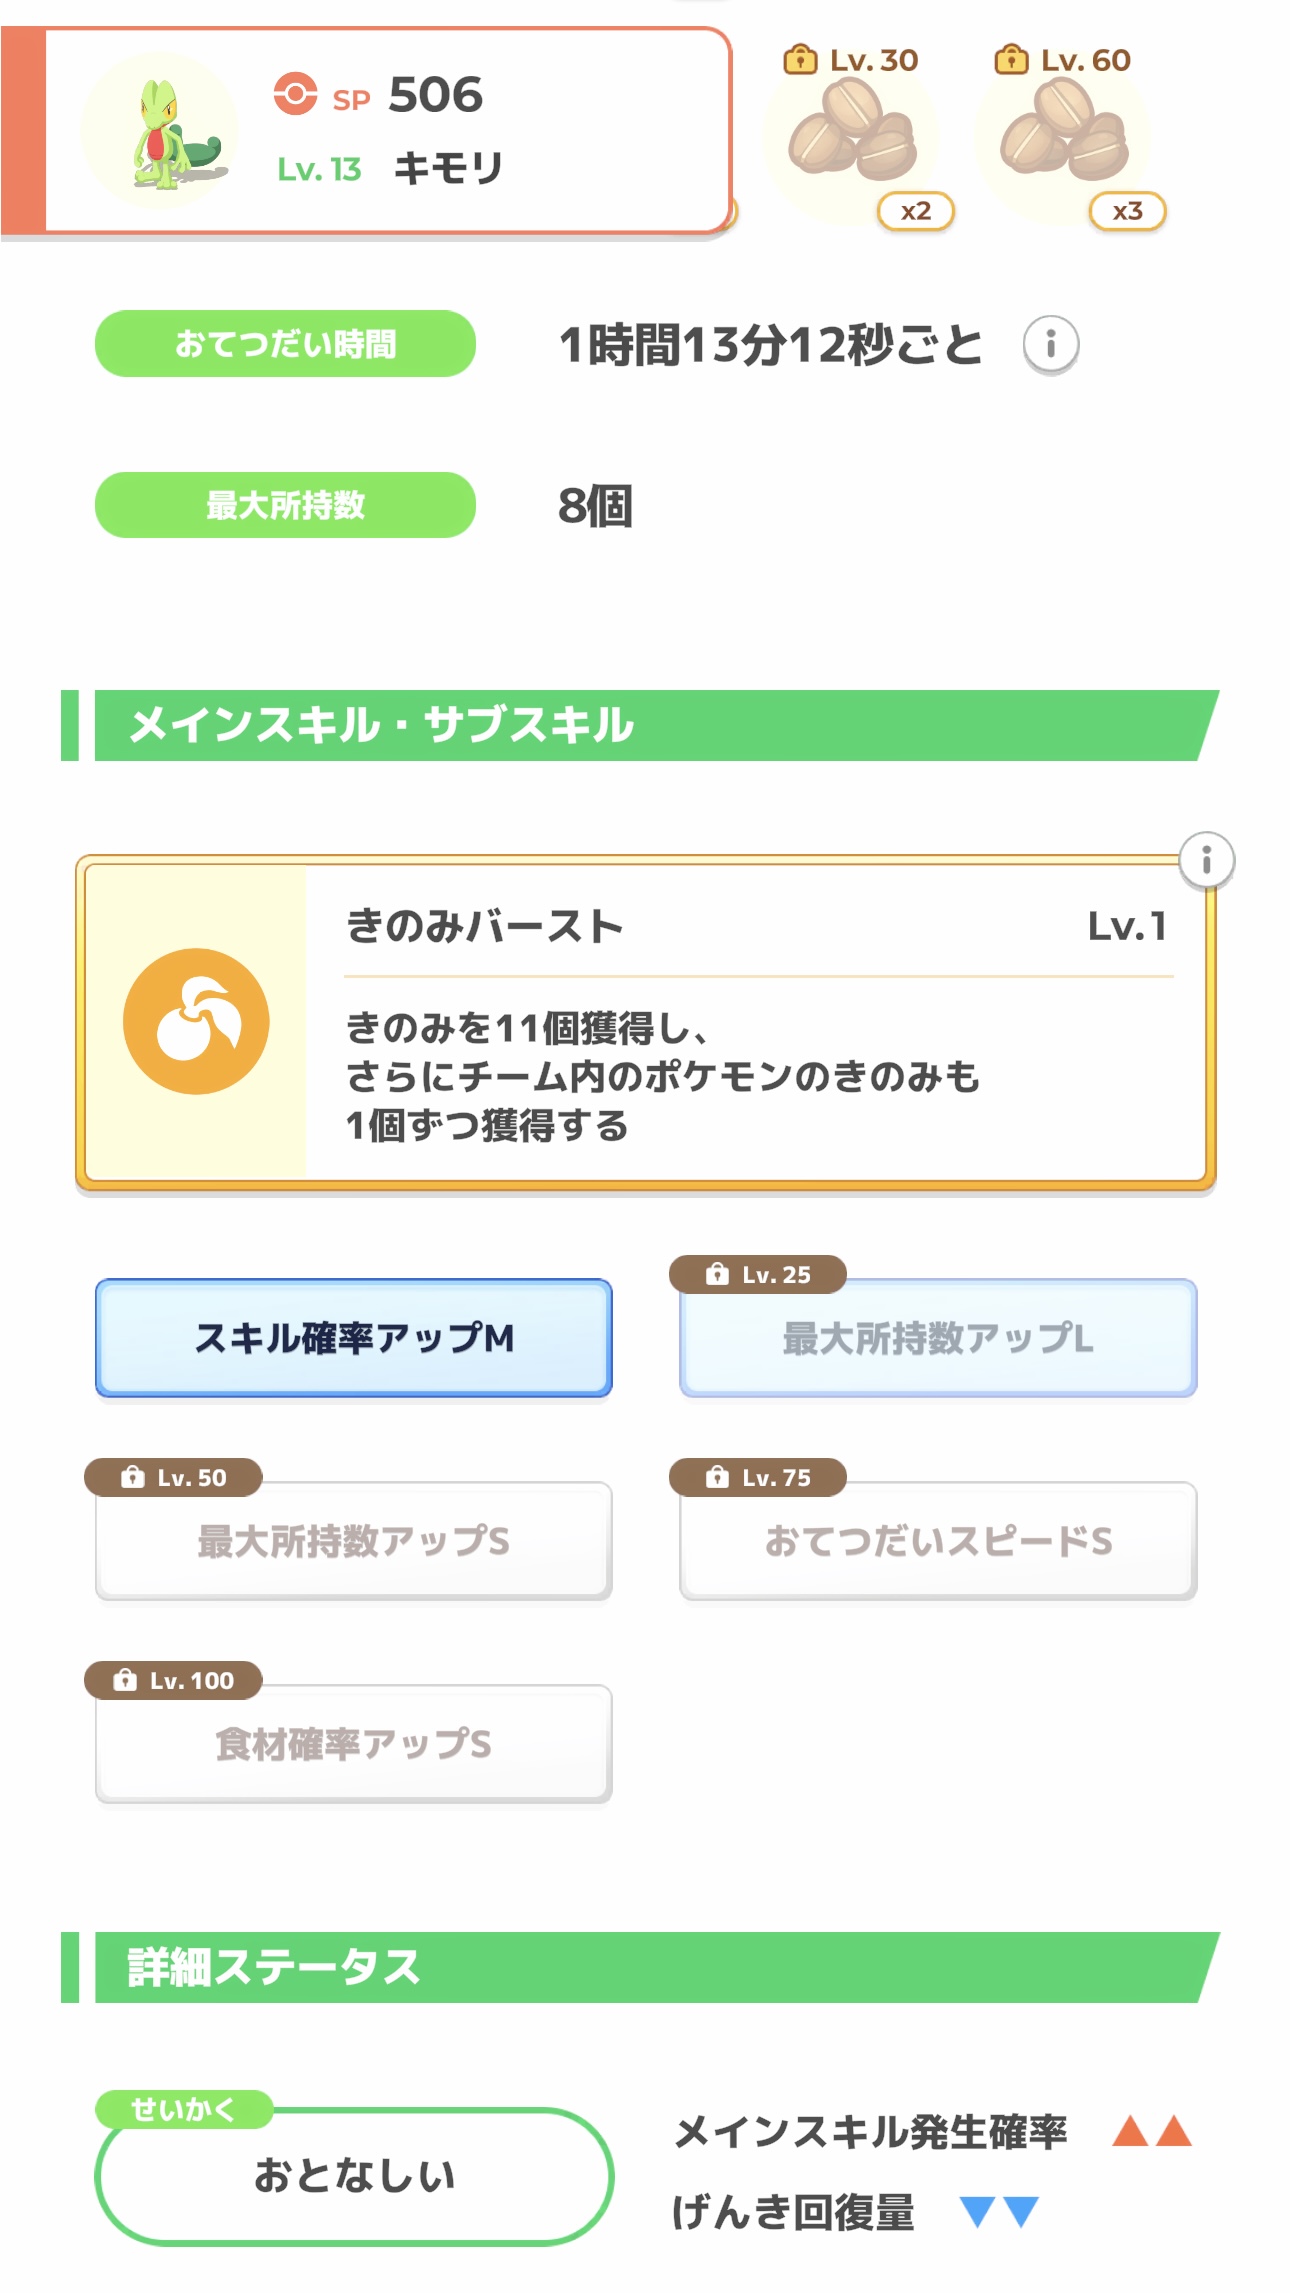Open info icon on きのみバースト skill card
This screenshot has width=1290, height=2293.
(1206, 860)
